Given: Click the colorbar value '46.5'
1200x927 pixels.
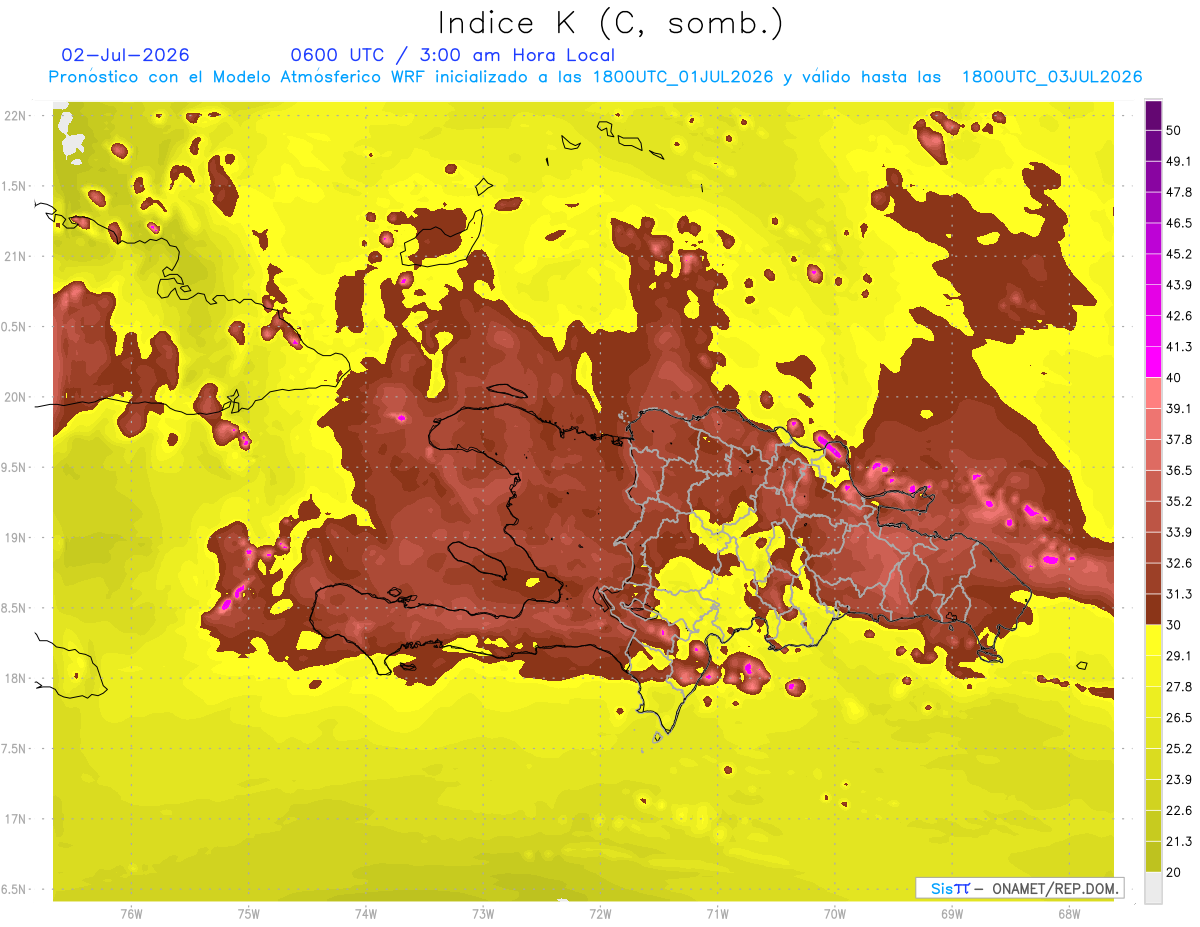Looking at the screenshot, I should (x=1179, y=224).
